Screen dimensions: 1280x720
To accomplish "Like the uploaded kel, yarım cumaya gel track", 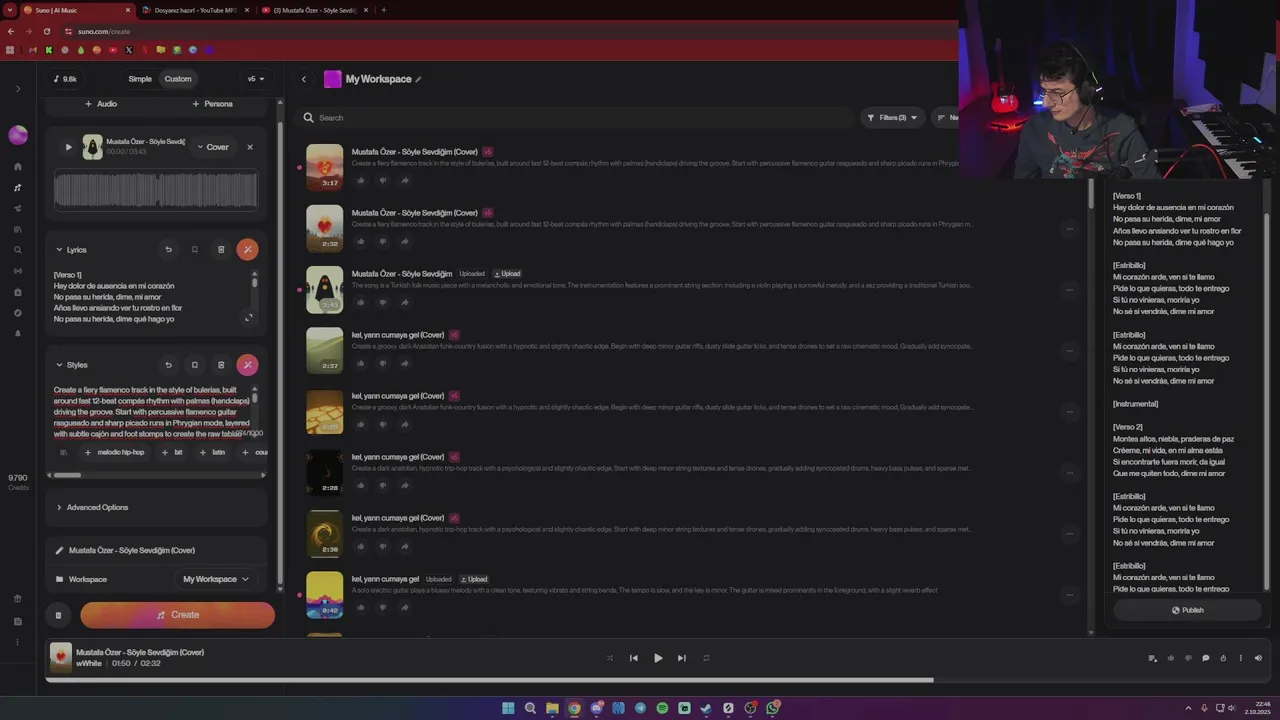I will point(361,607).
